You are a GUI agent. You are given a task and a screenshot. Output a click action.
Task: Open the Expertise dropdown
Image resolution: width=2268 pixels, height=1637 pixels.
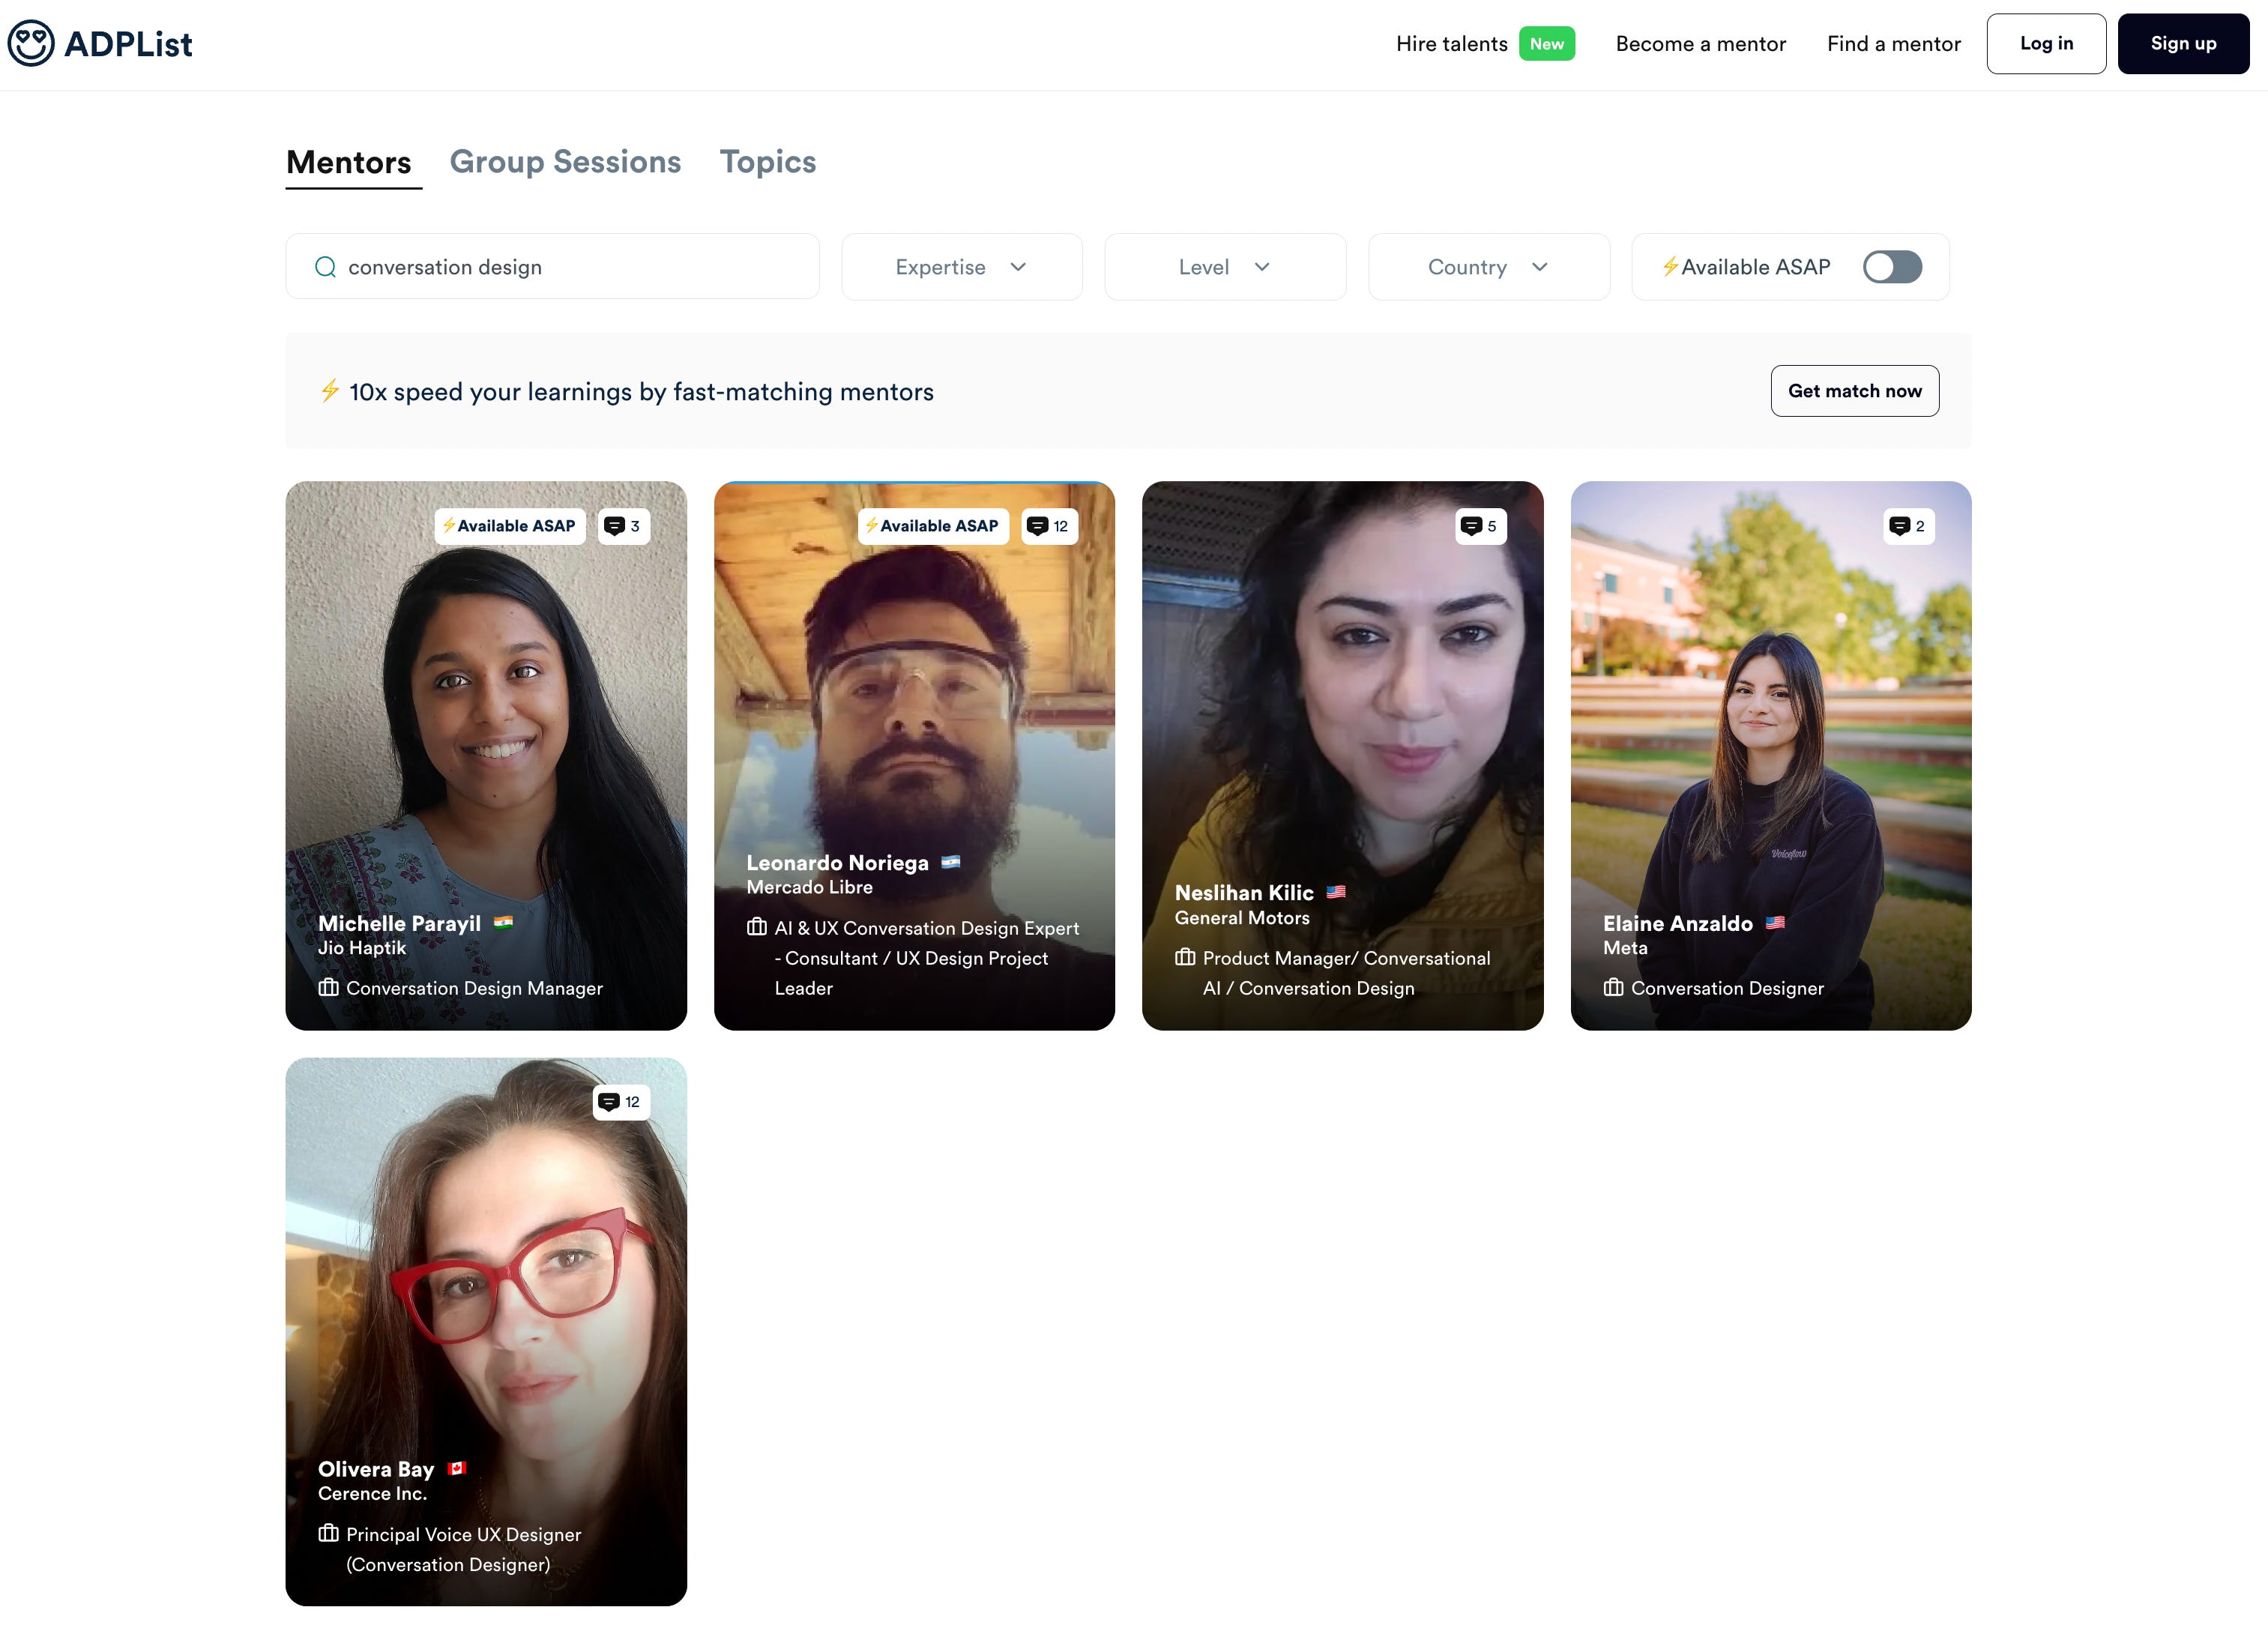click(961, 267)
